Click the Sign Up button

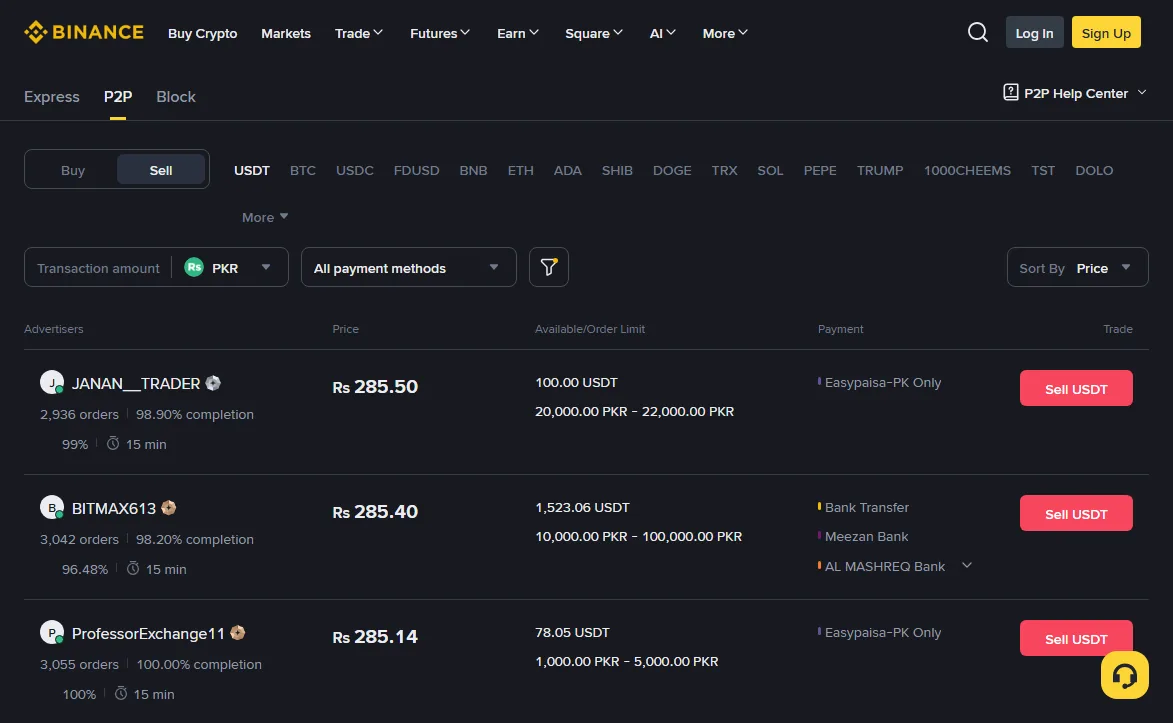coord(1106,32)
